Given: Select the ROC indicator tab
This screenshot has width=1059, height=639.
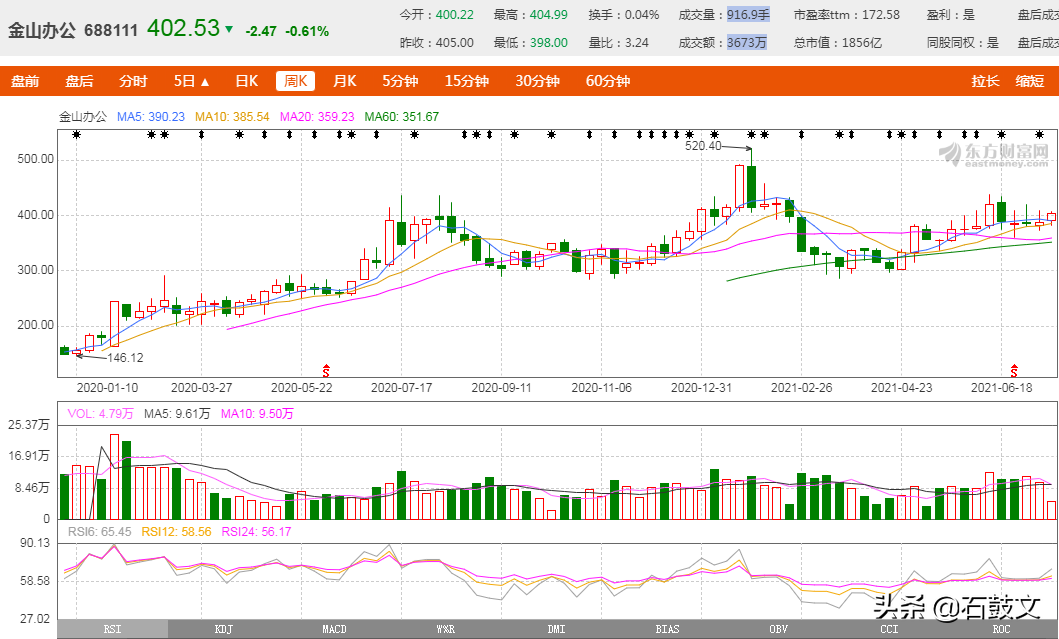Looking at the screenshot, I should pyautogui.click(x=1001, y=629).
